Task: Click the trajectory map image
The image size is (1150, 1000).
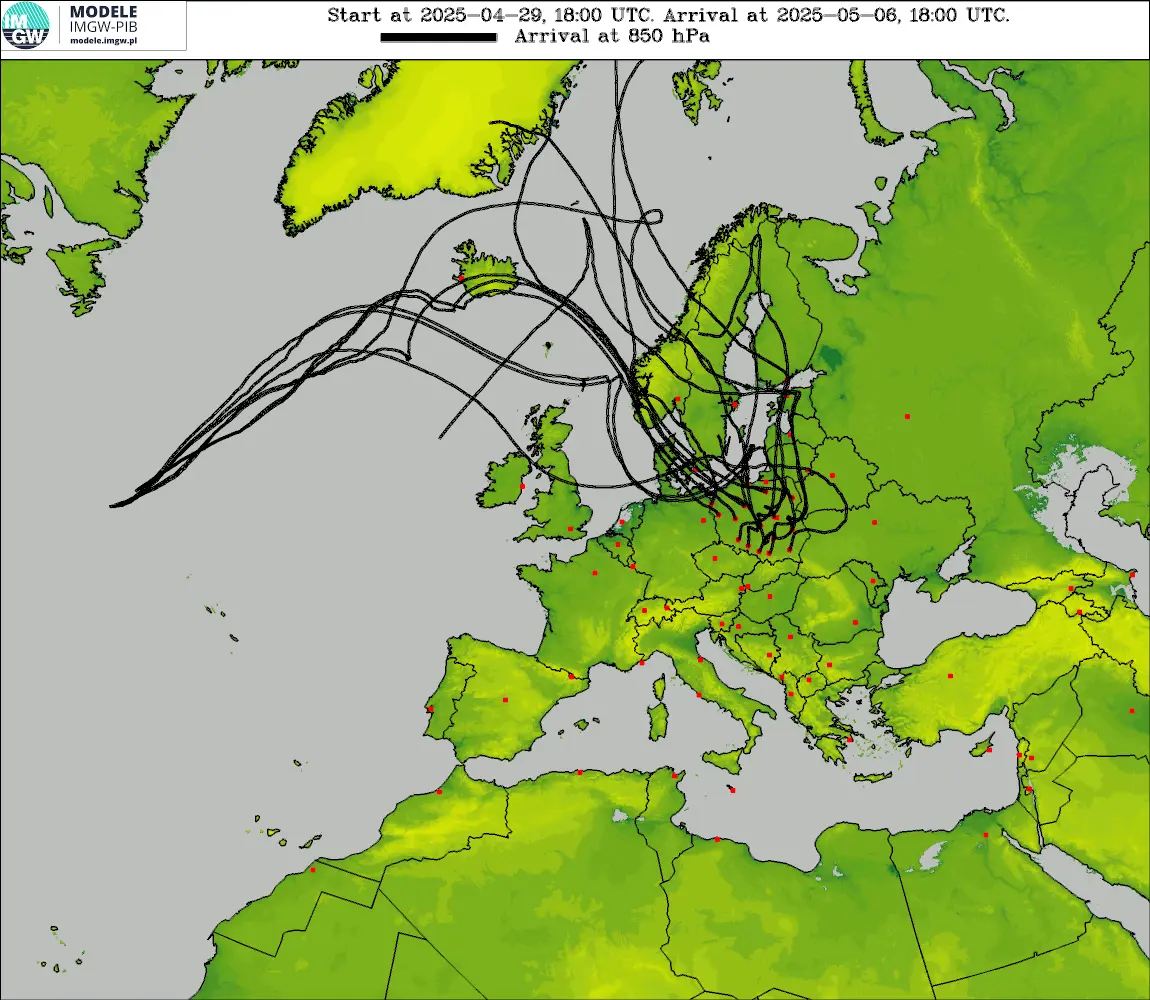Action: (575, 530)
